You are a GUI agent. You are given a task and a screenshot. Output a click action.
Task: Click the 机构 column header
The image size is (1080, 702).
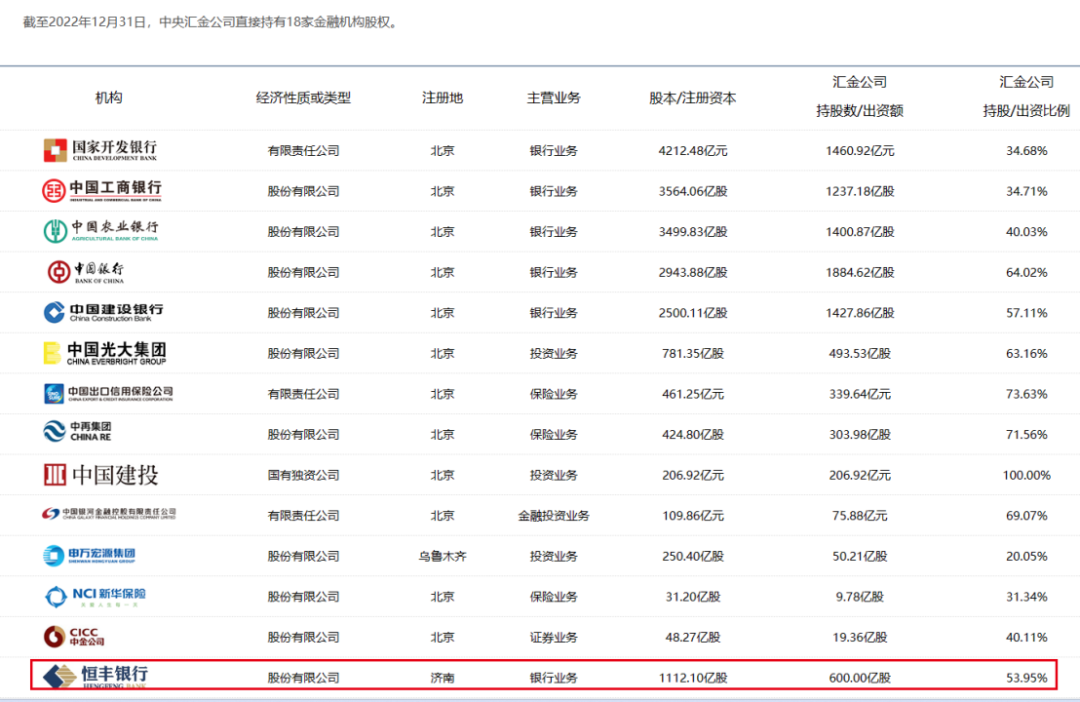tap(108, 98)
